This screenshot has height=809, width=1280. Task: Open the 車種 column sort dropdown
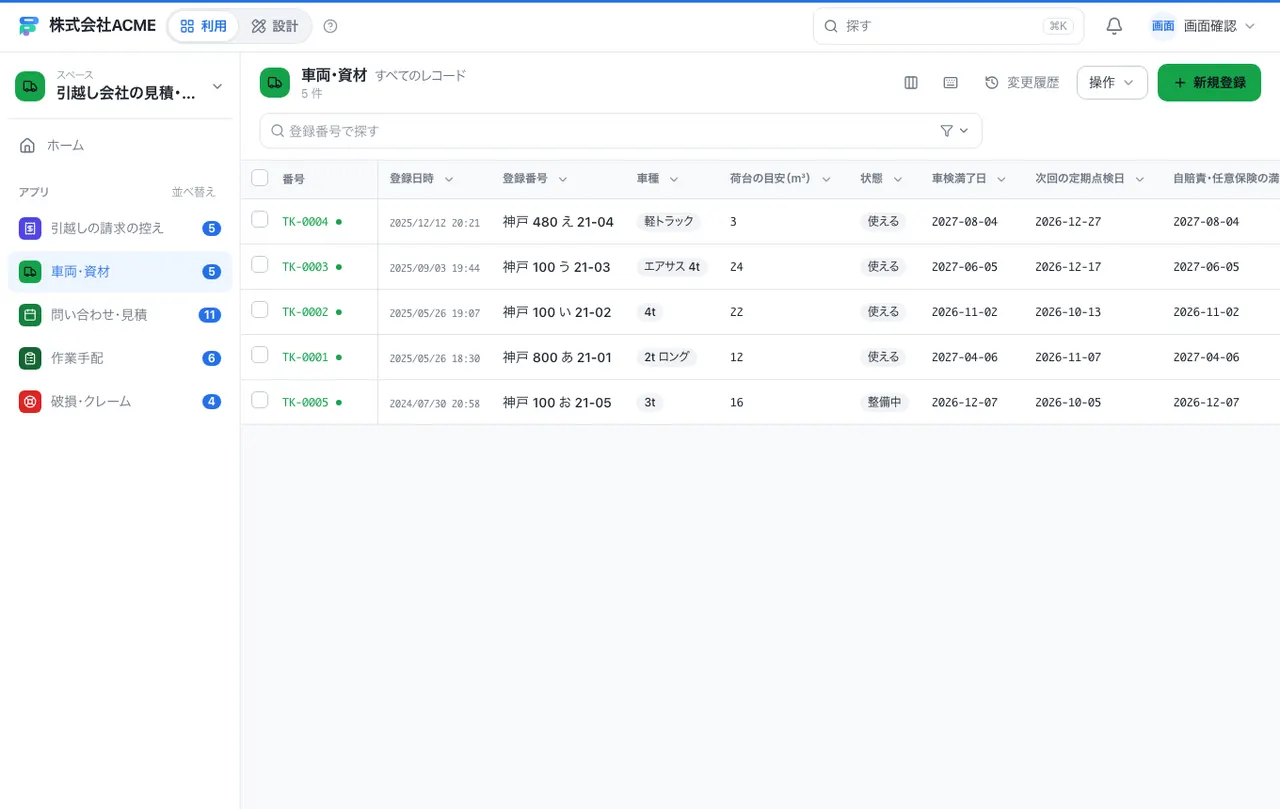[674, 179]
